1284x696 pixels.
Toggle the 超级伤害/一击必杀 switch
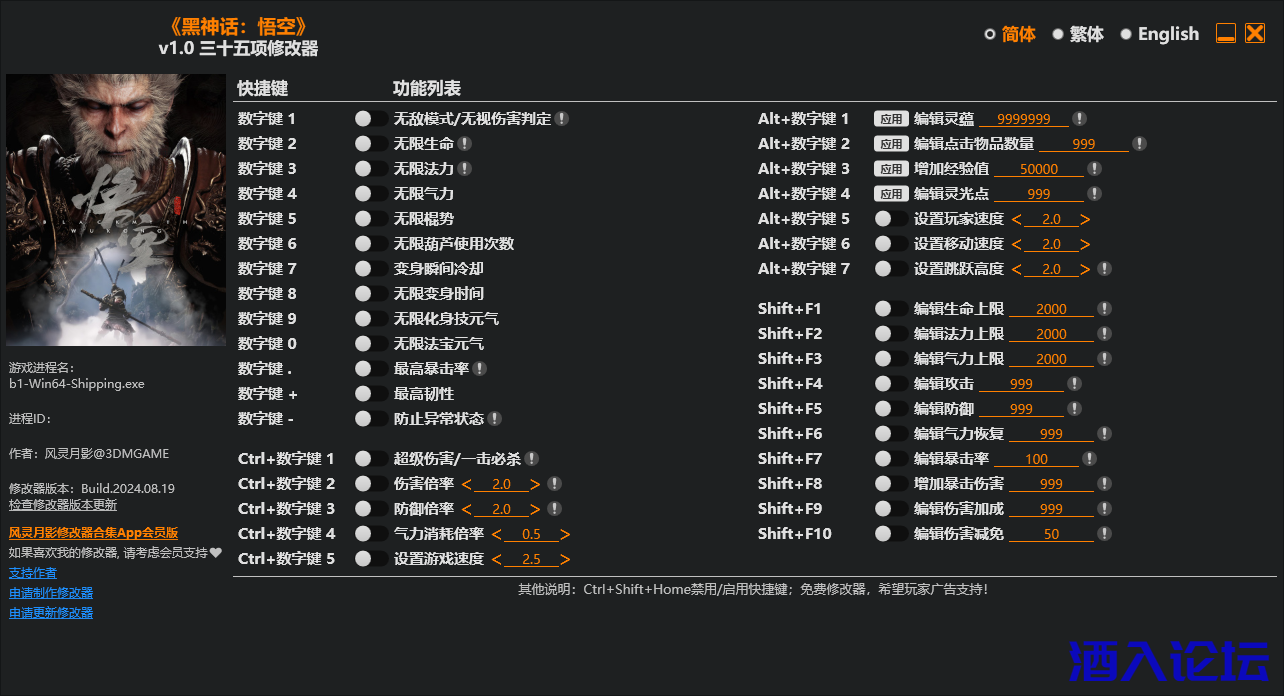[x=370, y=458]
